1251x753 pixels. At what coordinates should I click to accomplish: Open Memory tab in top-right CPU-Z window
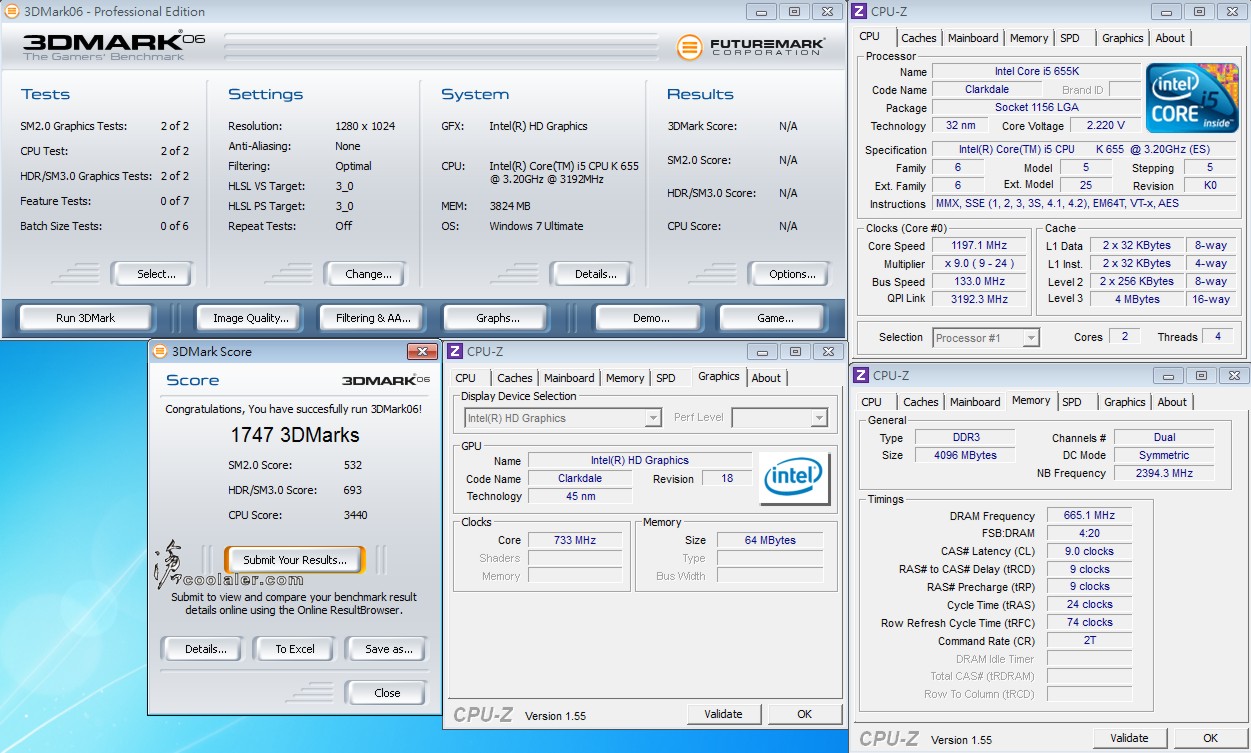pos(1029,38)
